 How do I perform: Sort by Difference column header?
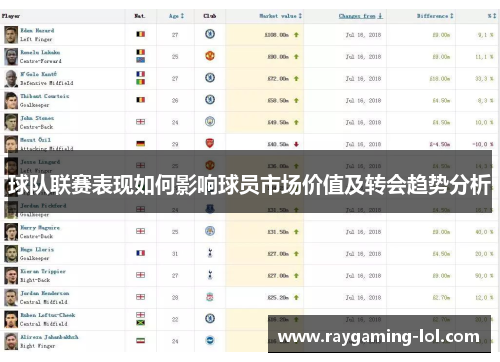(435, 16)
